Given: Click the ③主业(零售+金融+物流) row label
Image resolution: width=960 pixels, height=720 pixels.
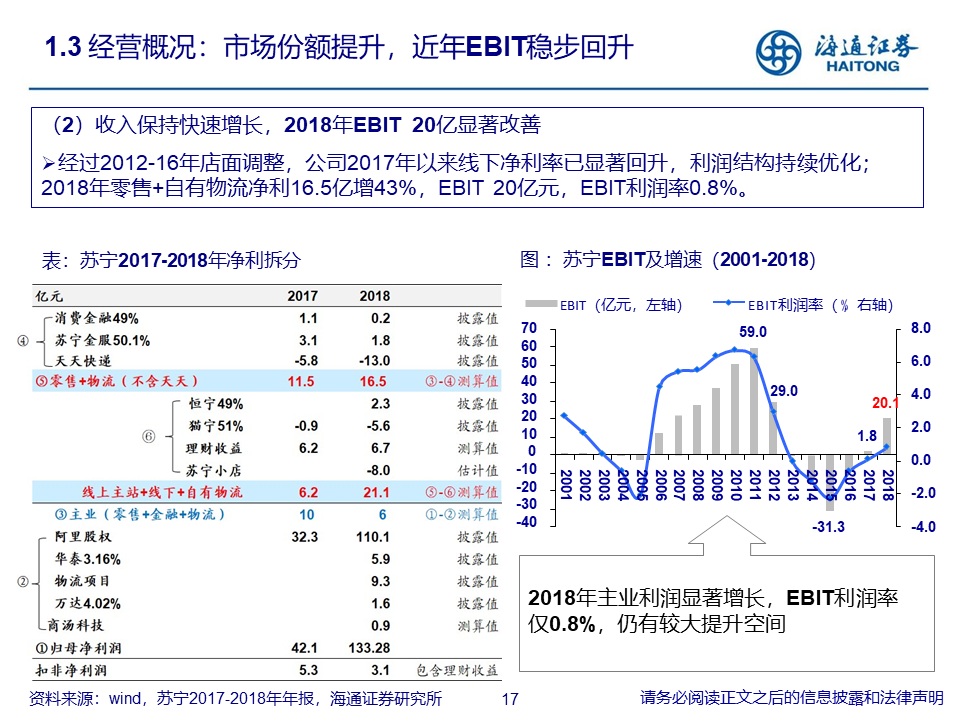Looking at the screenshot, I should [x=140, y=514].
